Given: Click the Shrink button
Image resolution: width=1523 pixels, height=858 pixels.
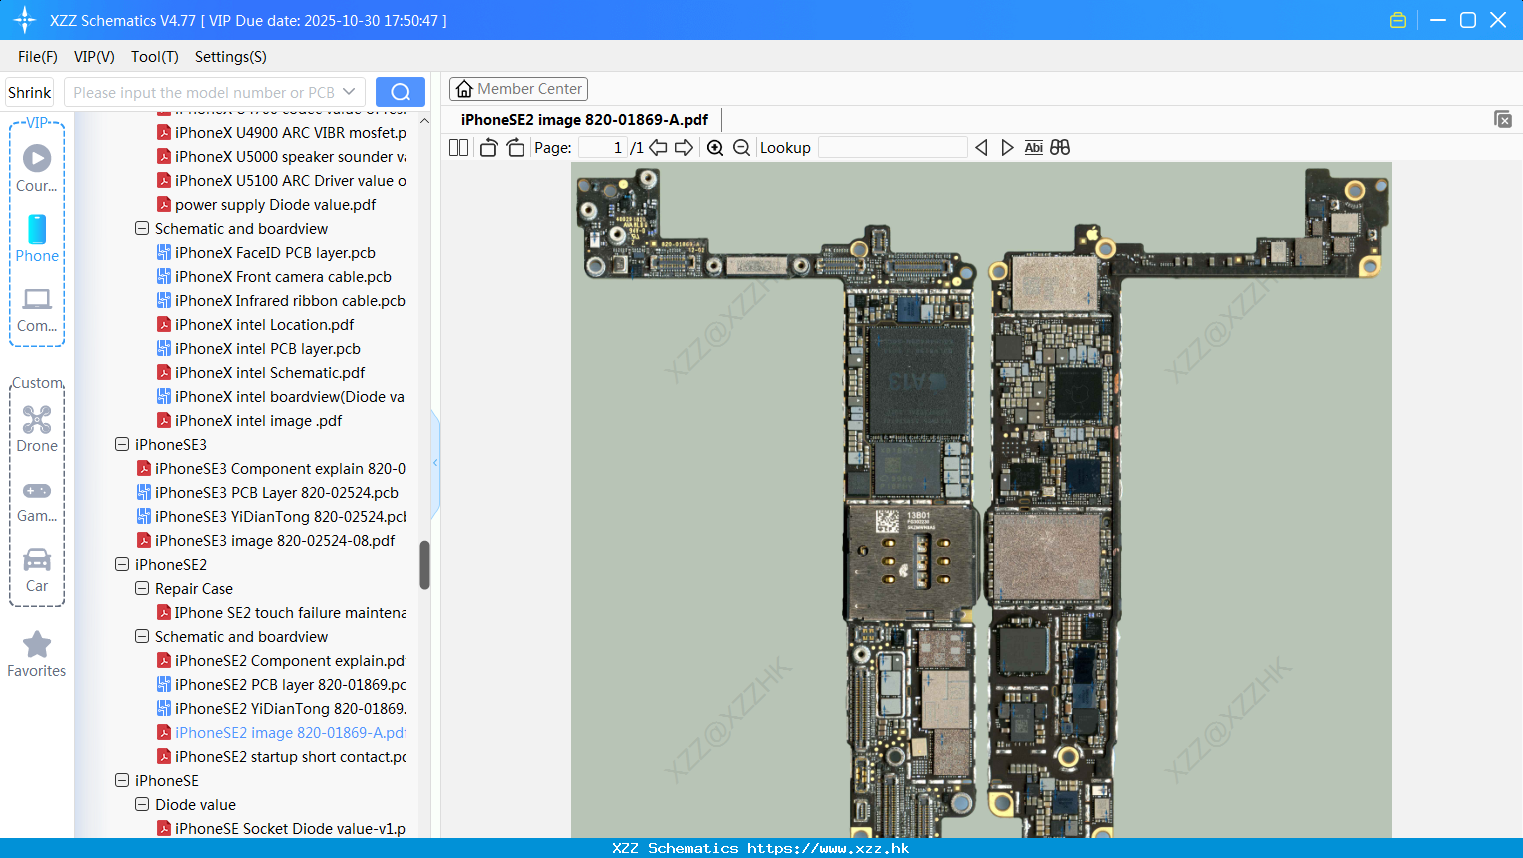Looking at the screenshot, I should pos(29,92).
